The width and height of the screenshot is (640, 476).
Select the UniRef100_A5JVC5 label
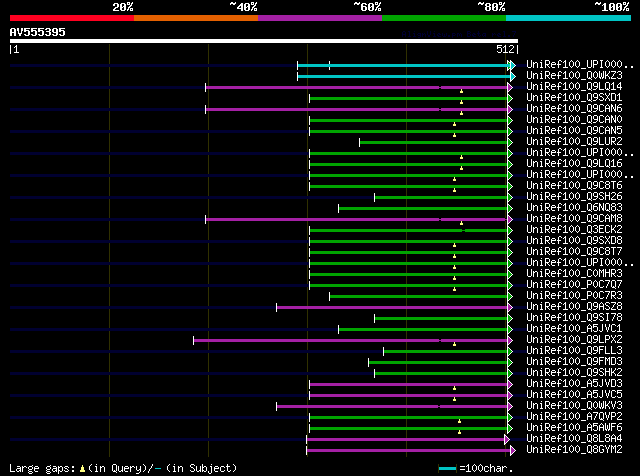coord(574,395)
